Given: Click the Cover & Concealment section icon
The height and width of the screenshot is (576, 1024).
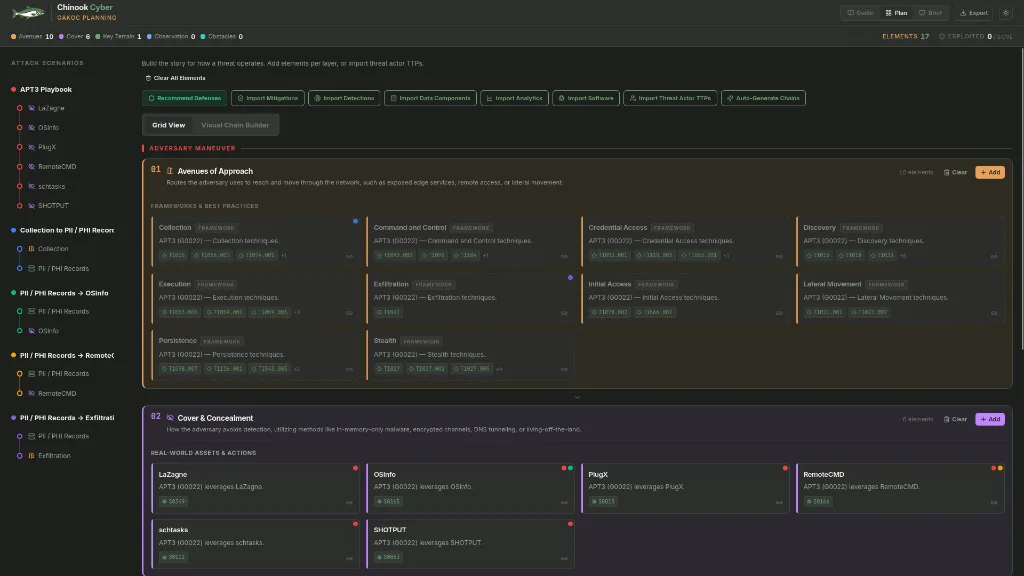Looking at the screenshot, I should [170, 418].
